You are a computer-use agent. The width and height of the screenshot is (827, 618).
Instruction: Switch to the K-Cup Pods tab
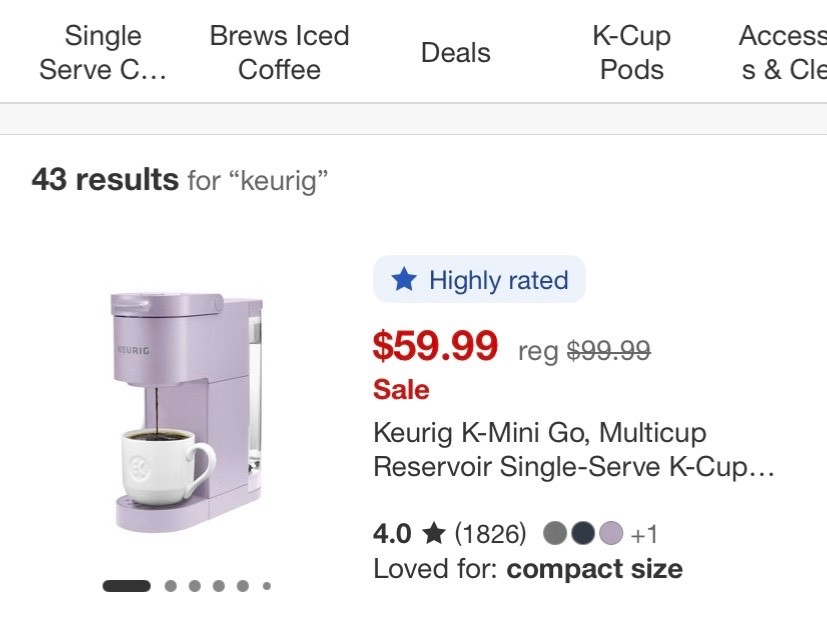coord(630,53)
